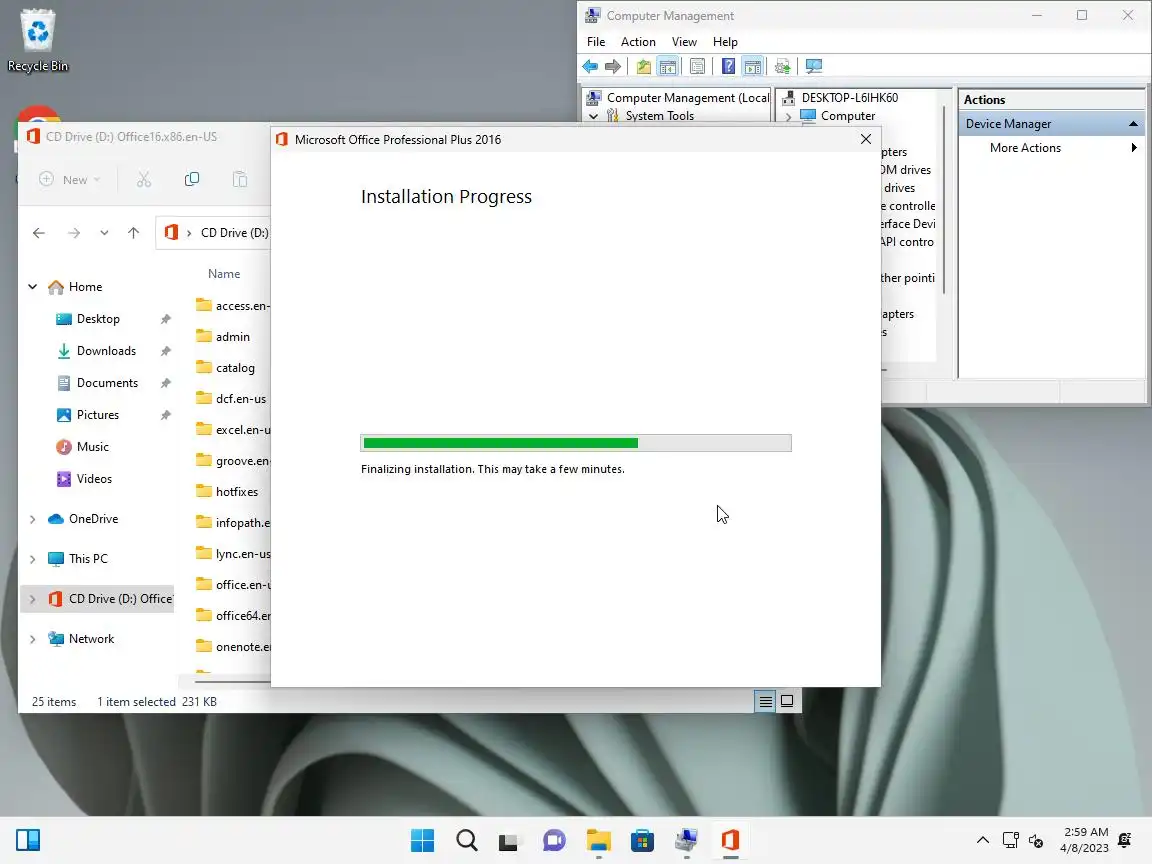Expand OneDrive in navigation pane

pyautogui.click(x=32, y=519)
